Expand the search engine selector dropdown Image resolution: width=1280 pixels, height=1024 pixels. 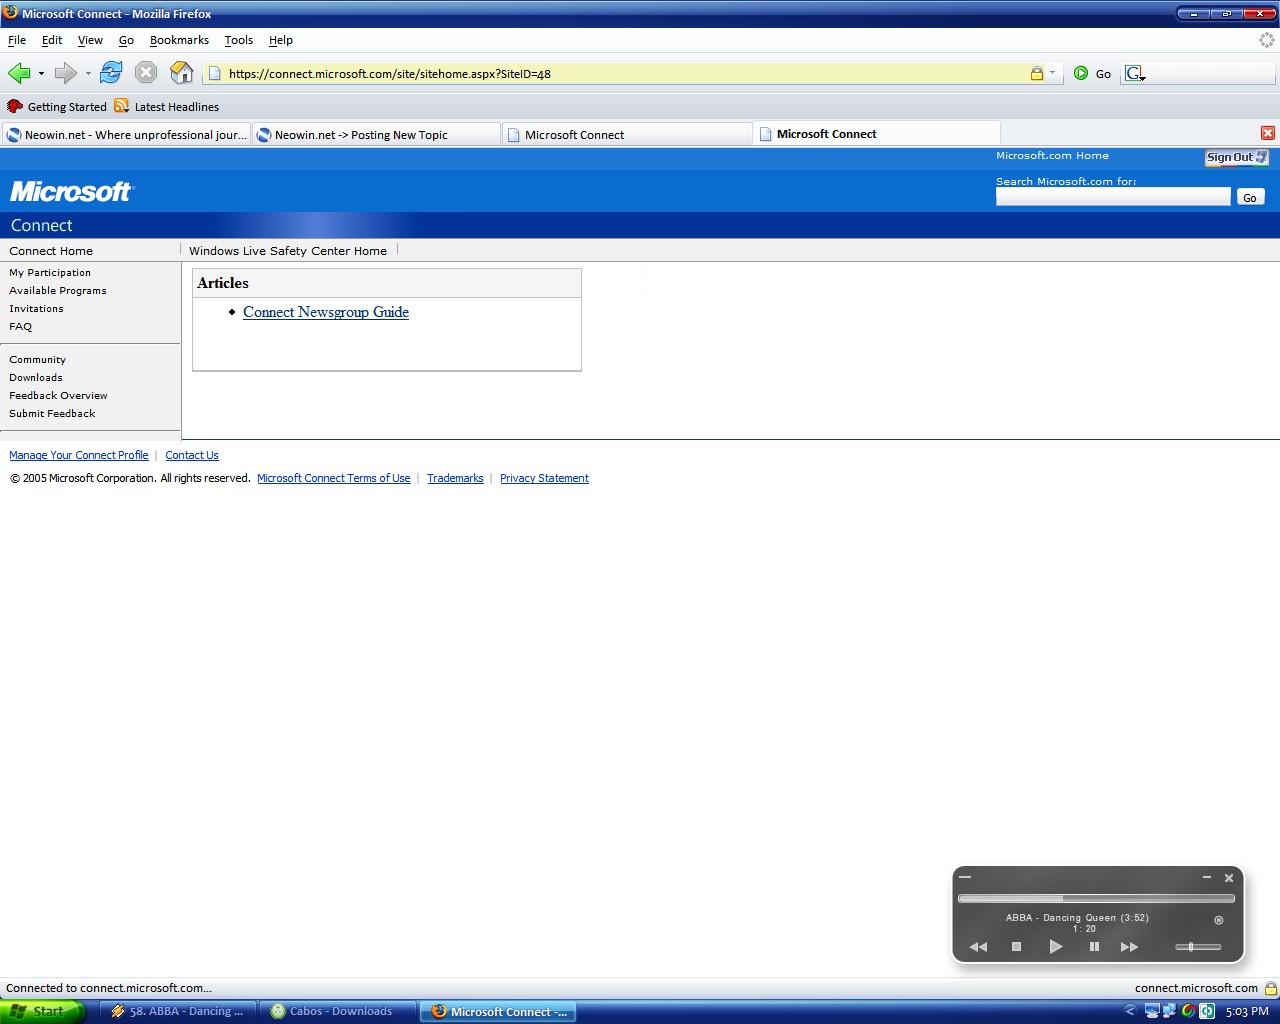click(1136, 74)
